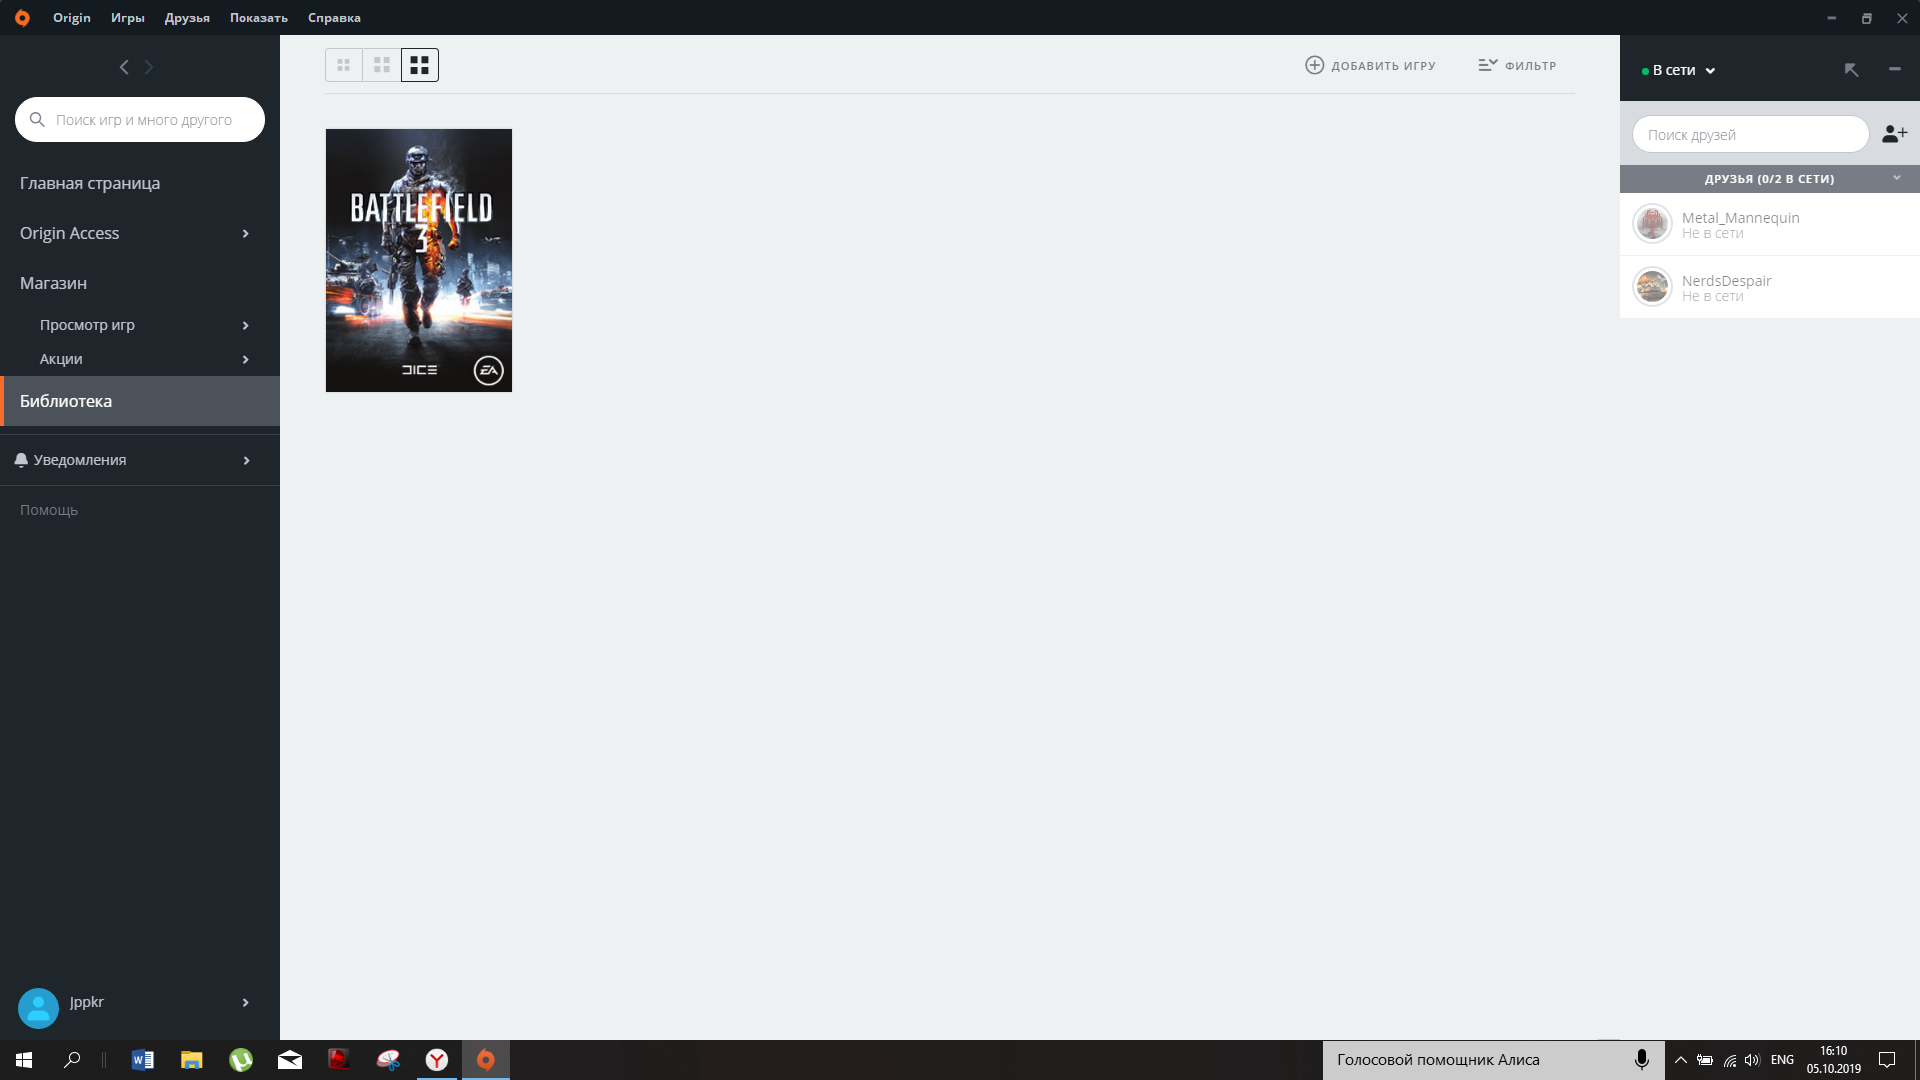The width and height of the screenshot is (1920, 1080).
Task: Open the Друзья menu
Action: pyautogui.click(x=187, y=18)
